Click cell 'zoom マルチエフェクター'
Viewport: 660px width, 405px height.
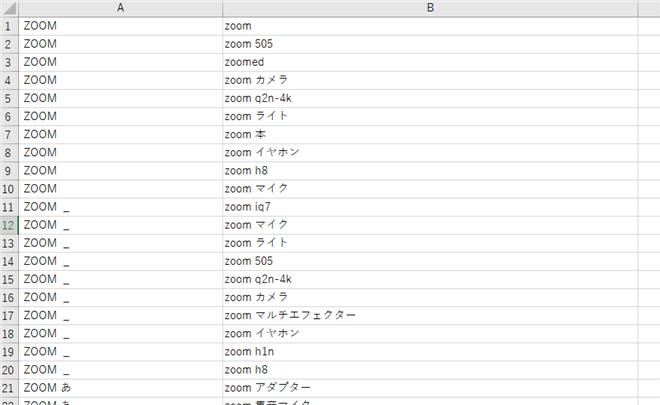[430, 316]
